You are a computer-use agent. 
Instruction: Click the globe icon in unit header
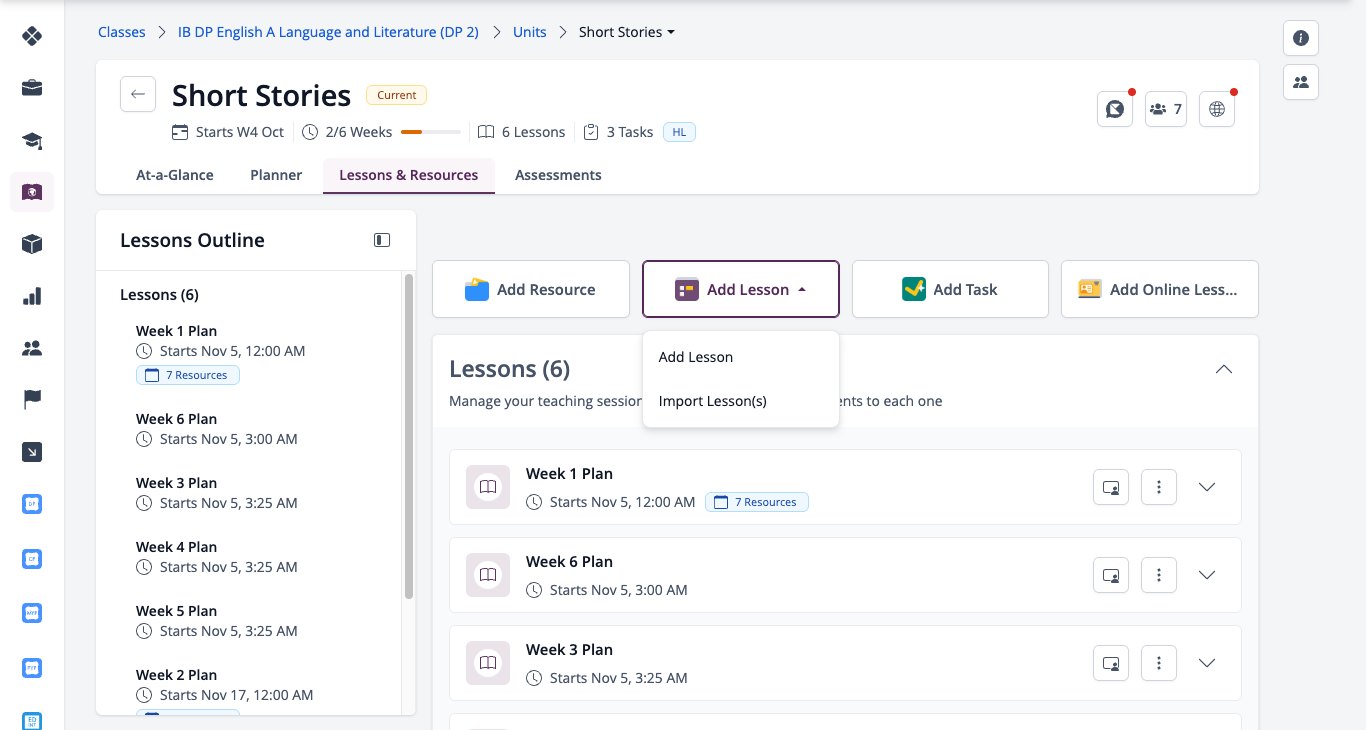(1217, 109)
